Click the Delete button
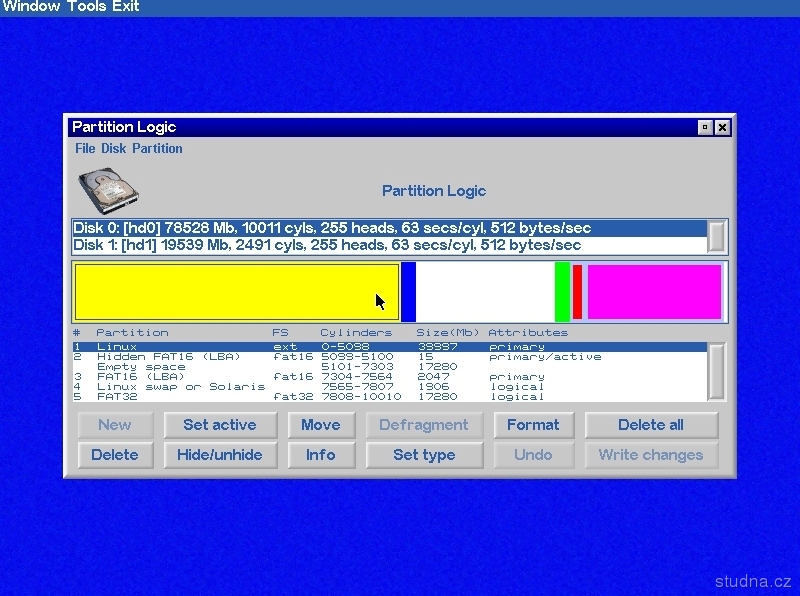Viewport: 800px width, 596px height. pos(115,455)
